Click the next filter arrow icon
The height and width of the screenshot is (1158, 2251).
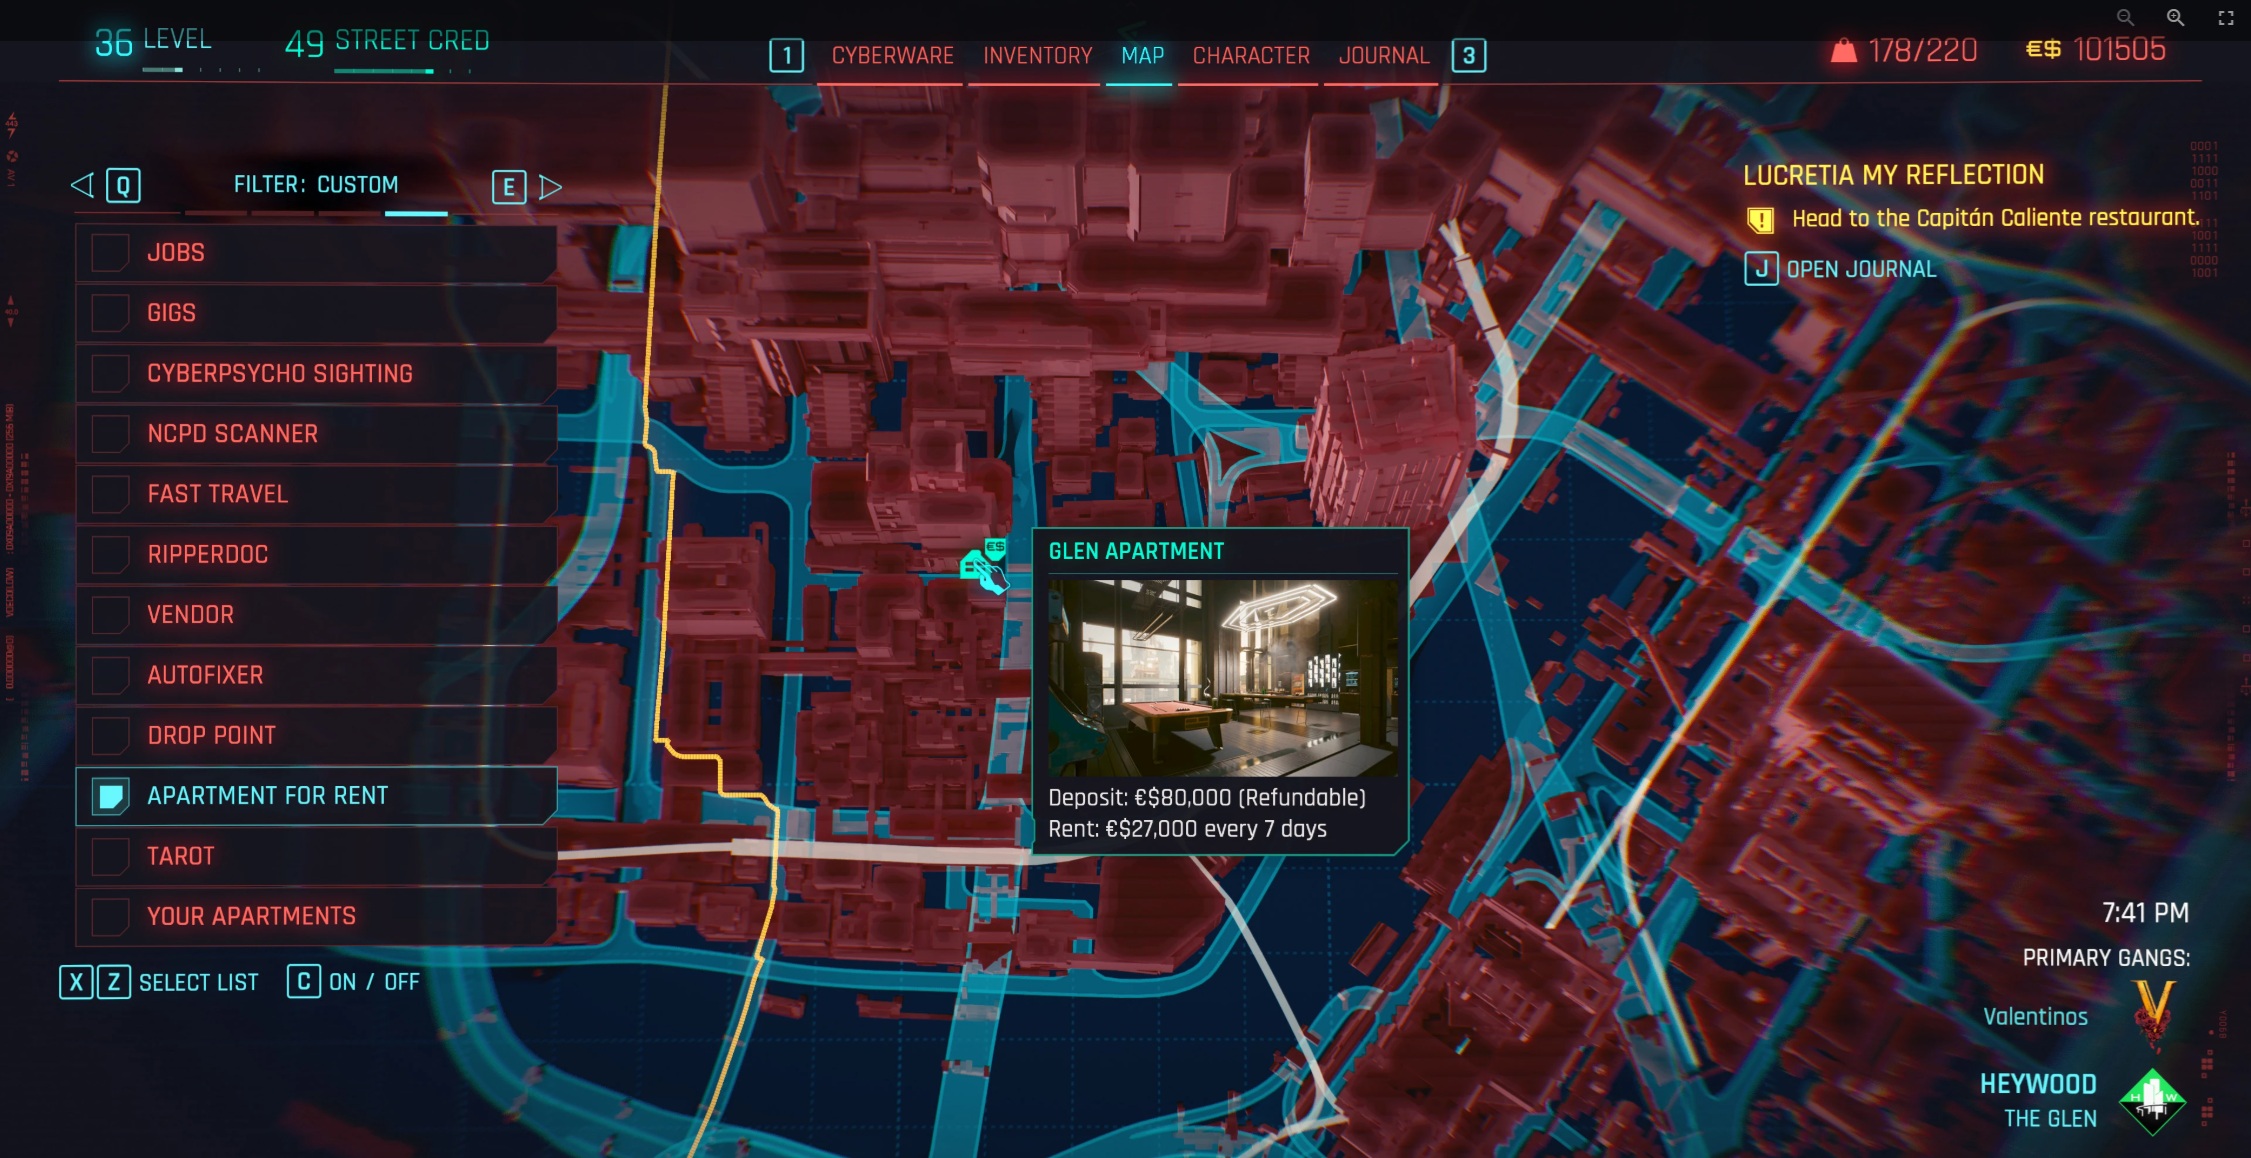[x=550, y=187]
